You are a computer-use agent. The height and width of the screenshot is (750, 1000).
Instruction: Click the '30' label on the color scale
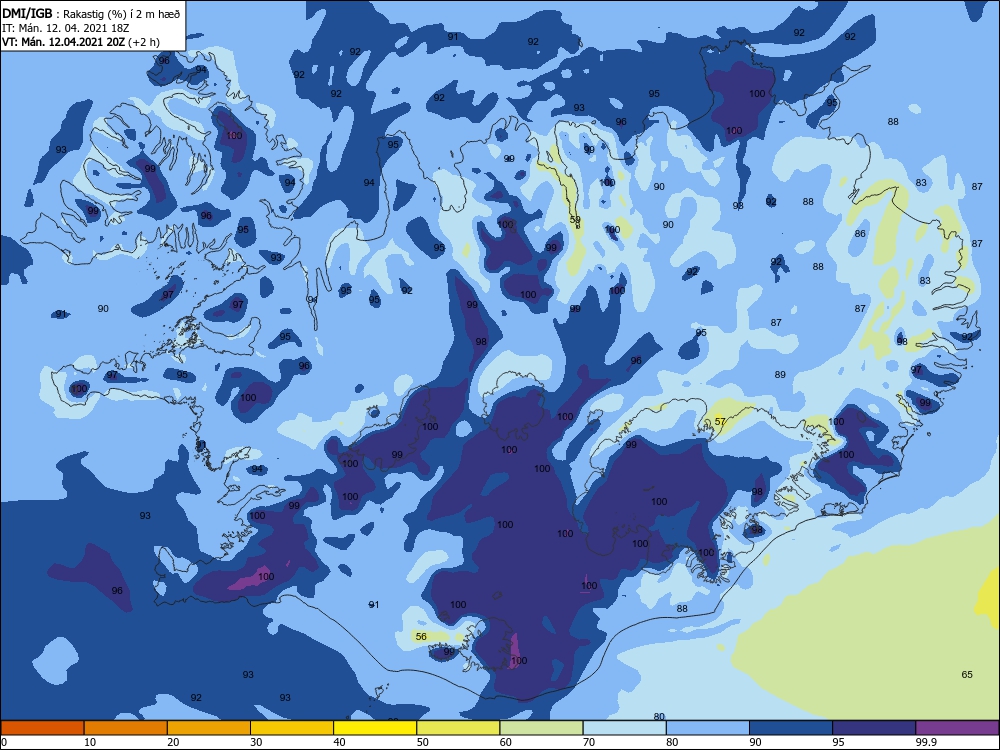[256, 742]
